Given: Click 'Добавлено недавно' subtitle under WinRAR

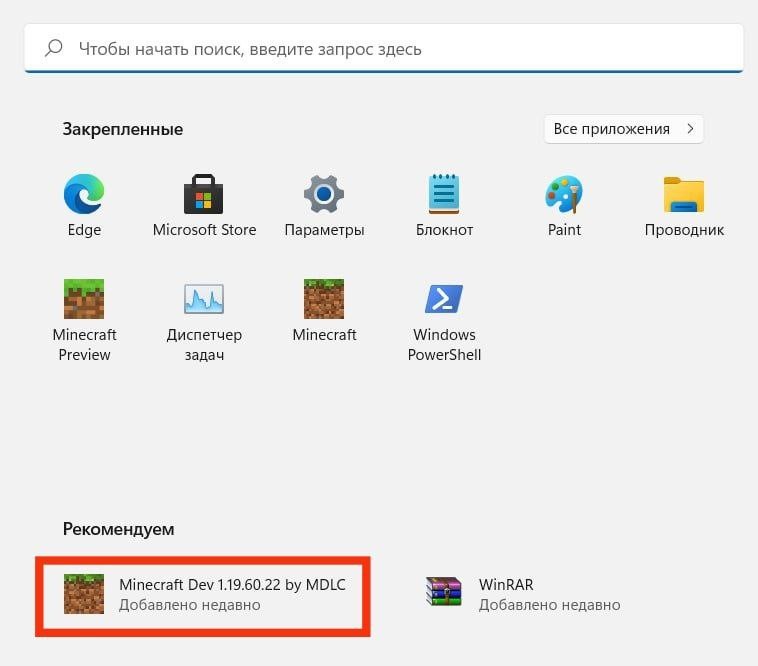Looking at the screenshot, I should [549, 605].
